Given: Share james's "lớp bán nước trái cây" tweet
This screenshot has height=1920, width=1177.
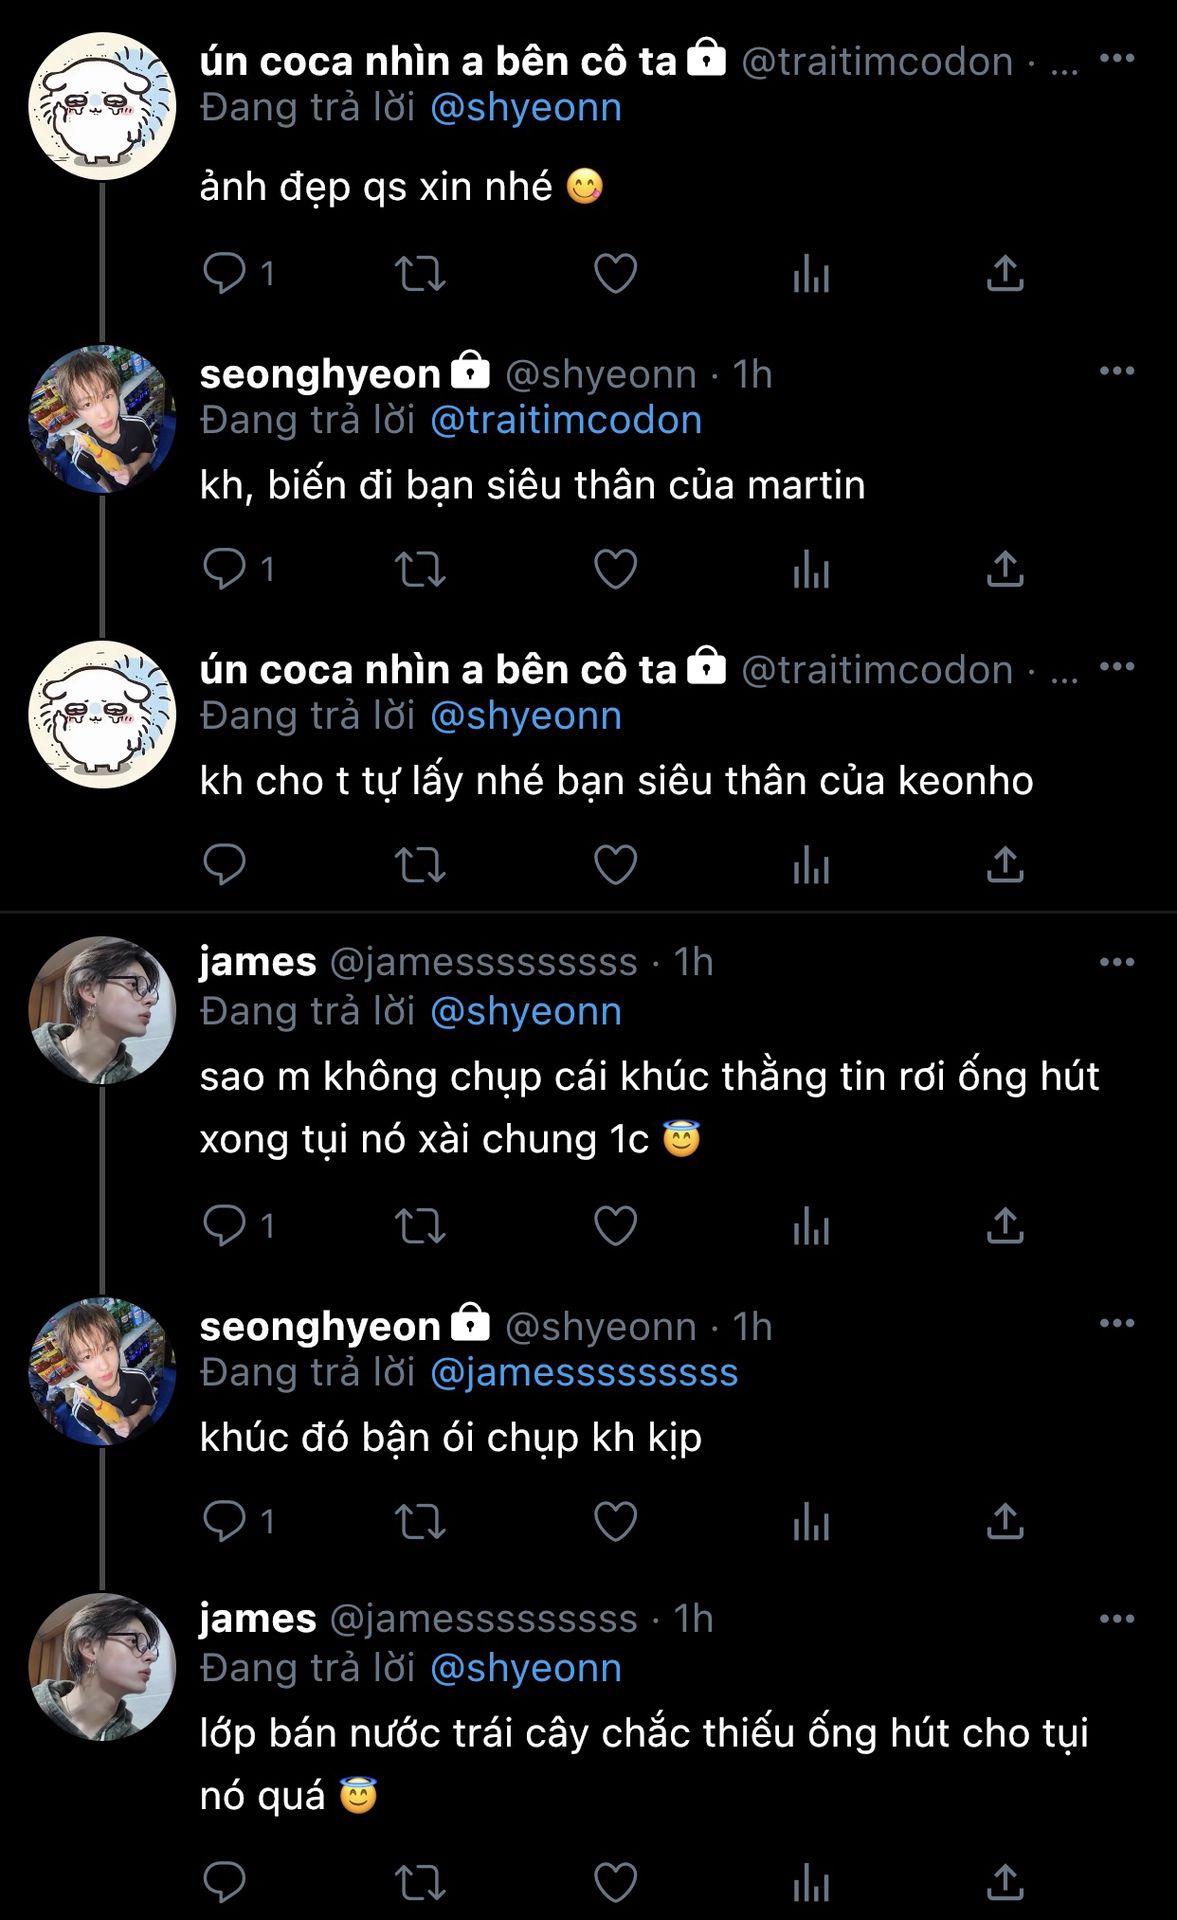Looking at the screenshot, I should pyautogui.click(x=1005, y=1883).
